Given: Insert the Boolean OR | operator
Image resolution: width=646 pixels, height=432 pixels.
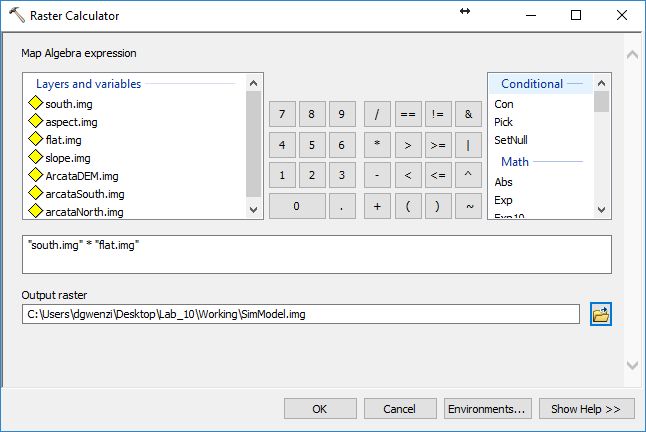Looking at the screenshot, I should click(x=468, y=145).
